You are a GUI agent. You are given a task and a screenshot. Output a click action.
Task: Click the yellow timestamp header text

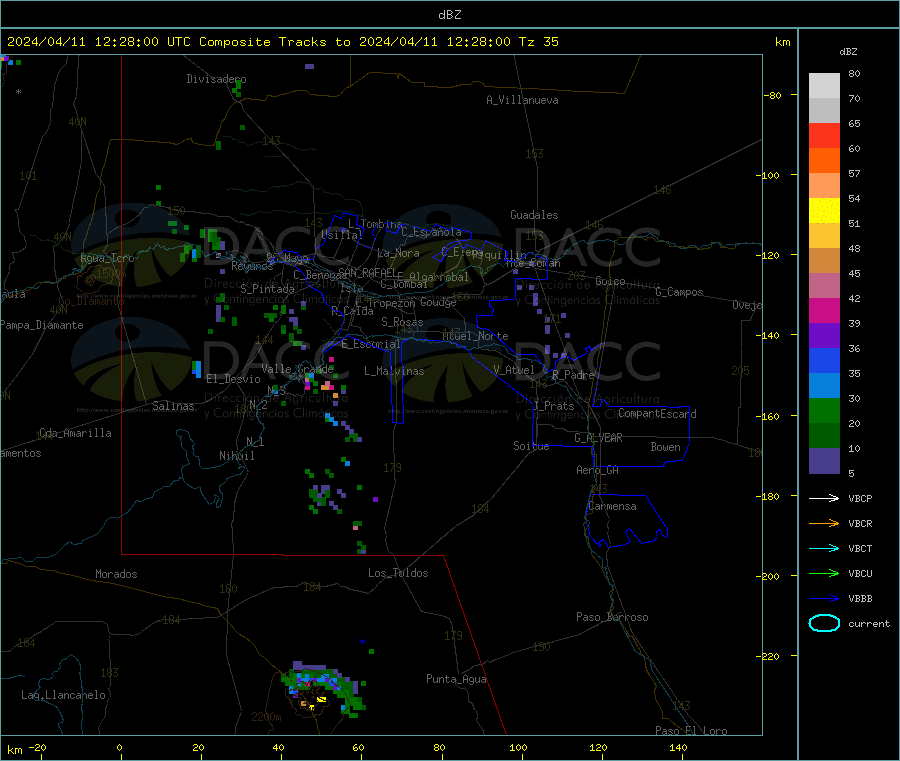[282, 42]
